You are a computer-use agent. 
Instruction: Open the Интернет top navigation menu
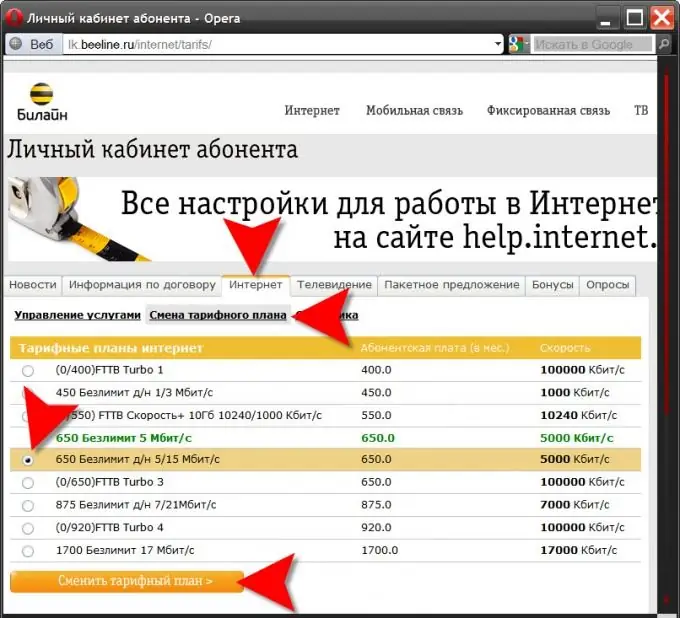click(x=312, y=110)
